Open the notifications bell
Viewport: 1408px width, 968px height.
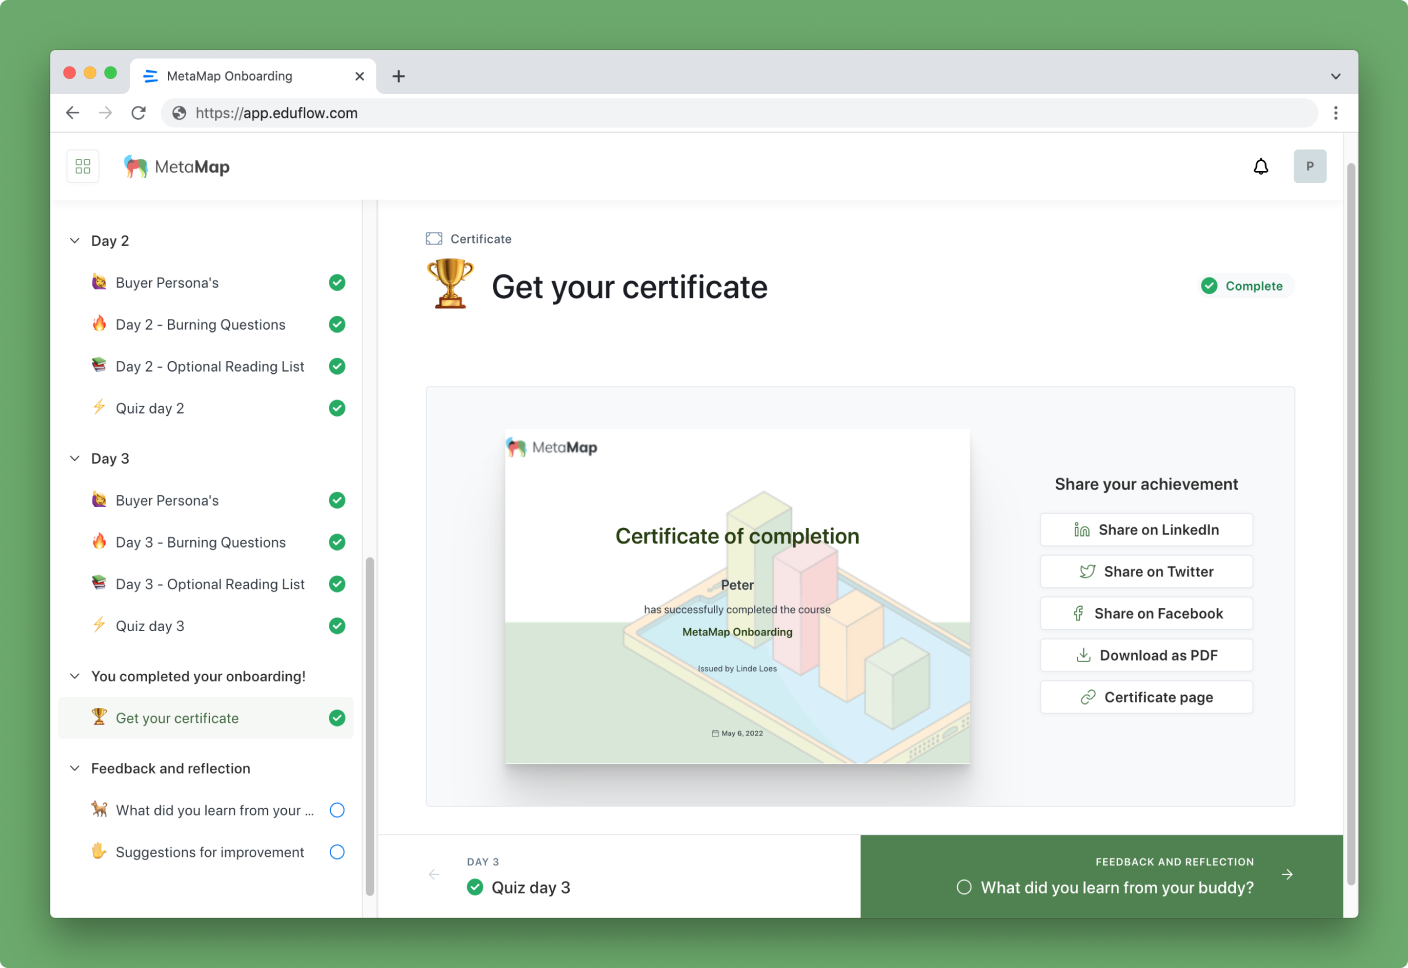point(1261,167)
